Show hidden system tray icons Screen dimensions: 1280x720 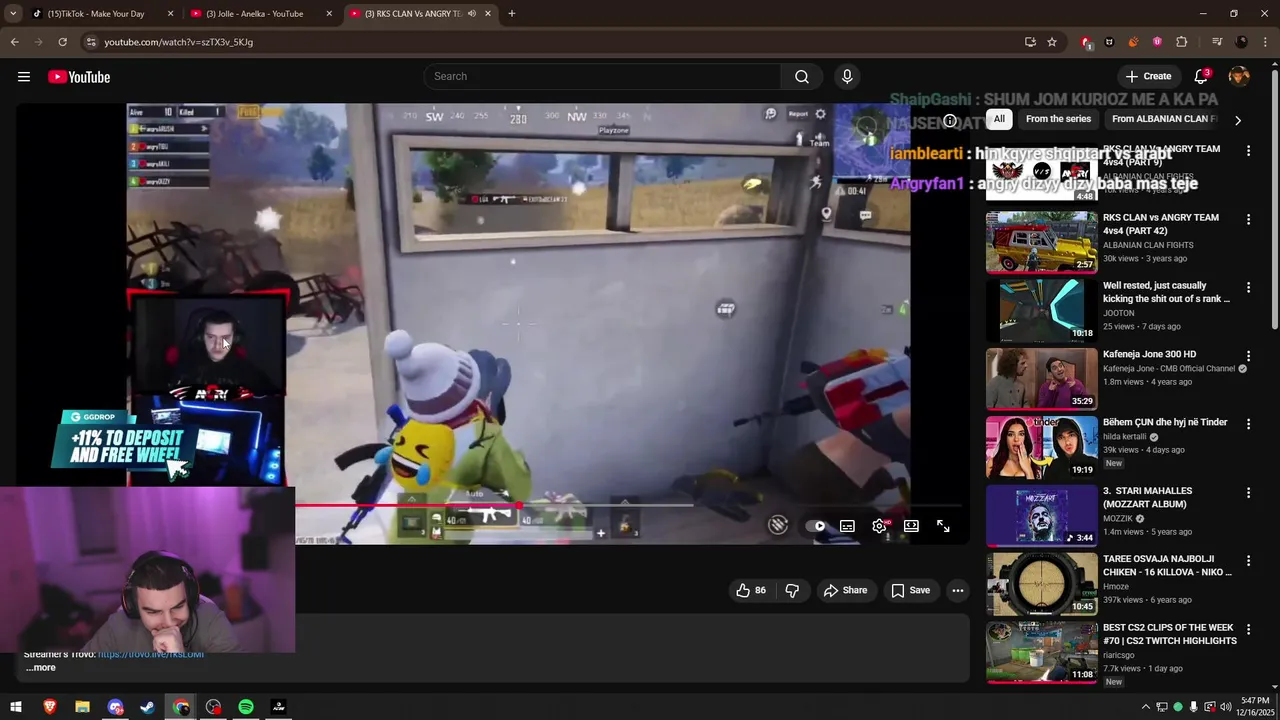pos(1145,707)
